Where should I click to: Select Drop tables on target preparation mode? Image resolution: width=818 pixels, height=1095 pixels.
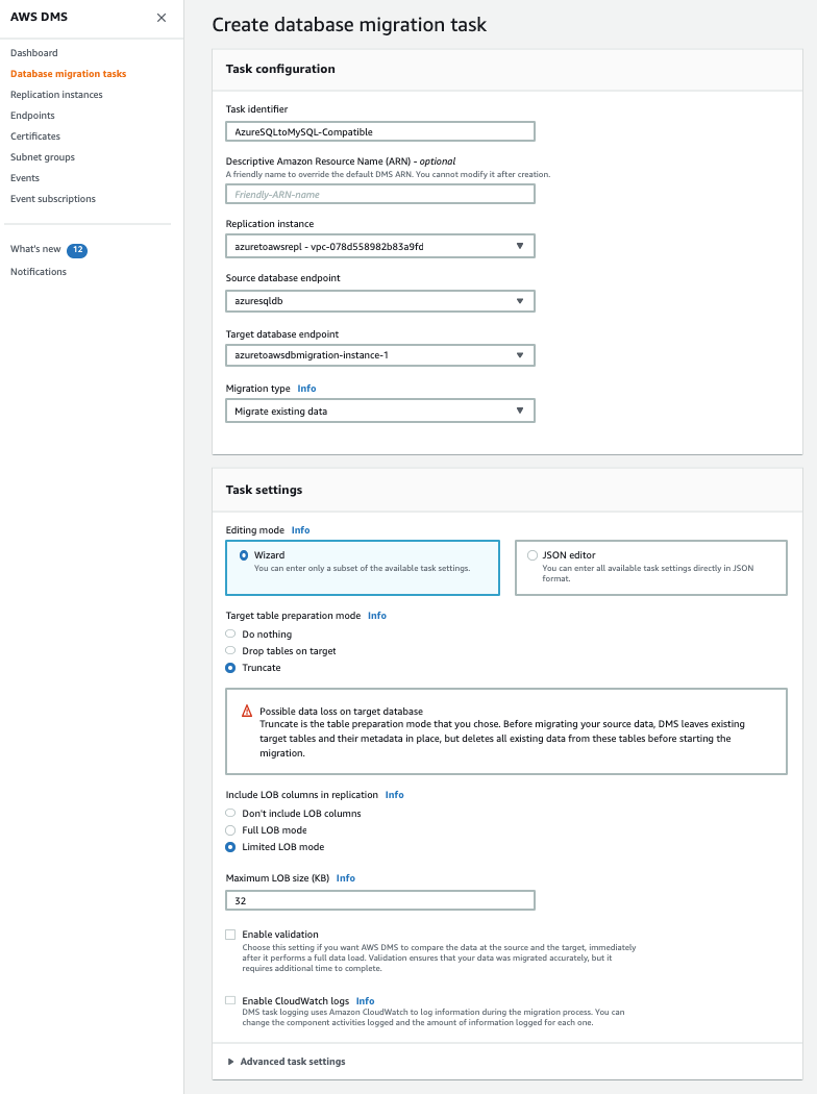tap(230, 650)
